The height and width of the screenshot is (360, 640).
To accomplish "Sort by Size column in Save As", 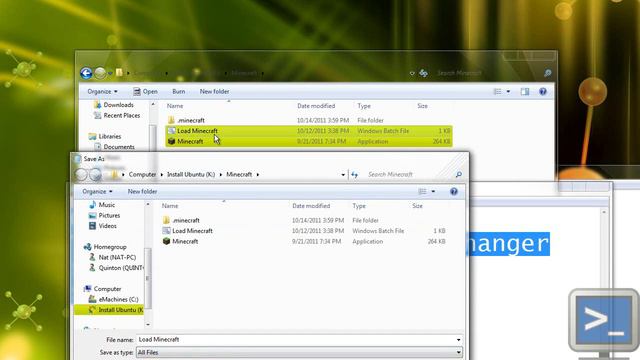I will (417, 206).
